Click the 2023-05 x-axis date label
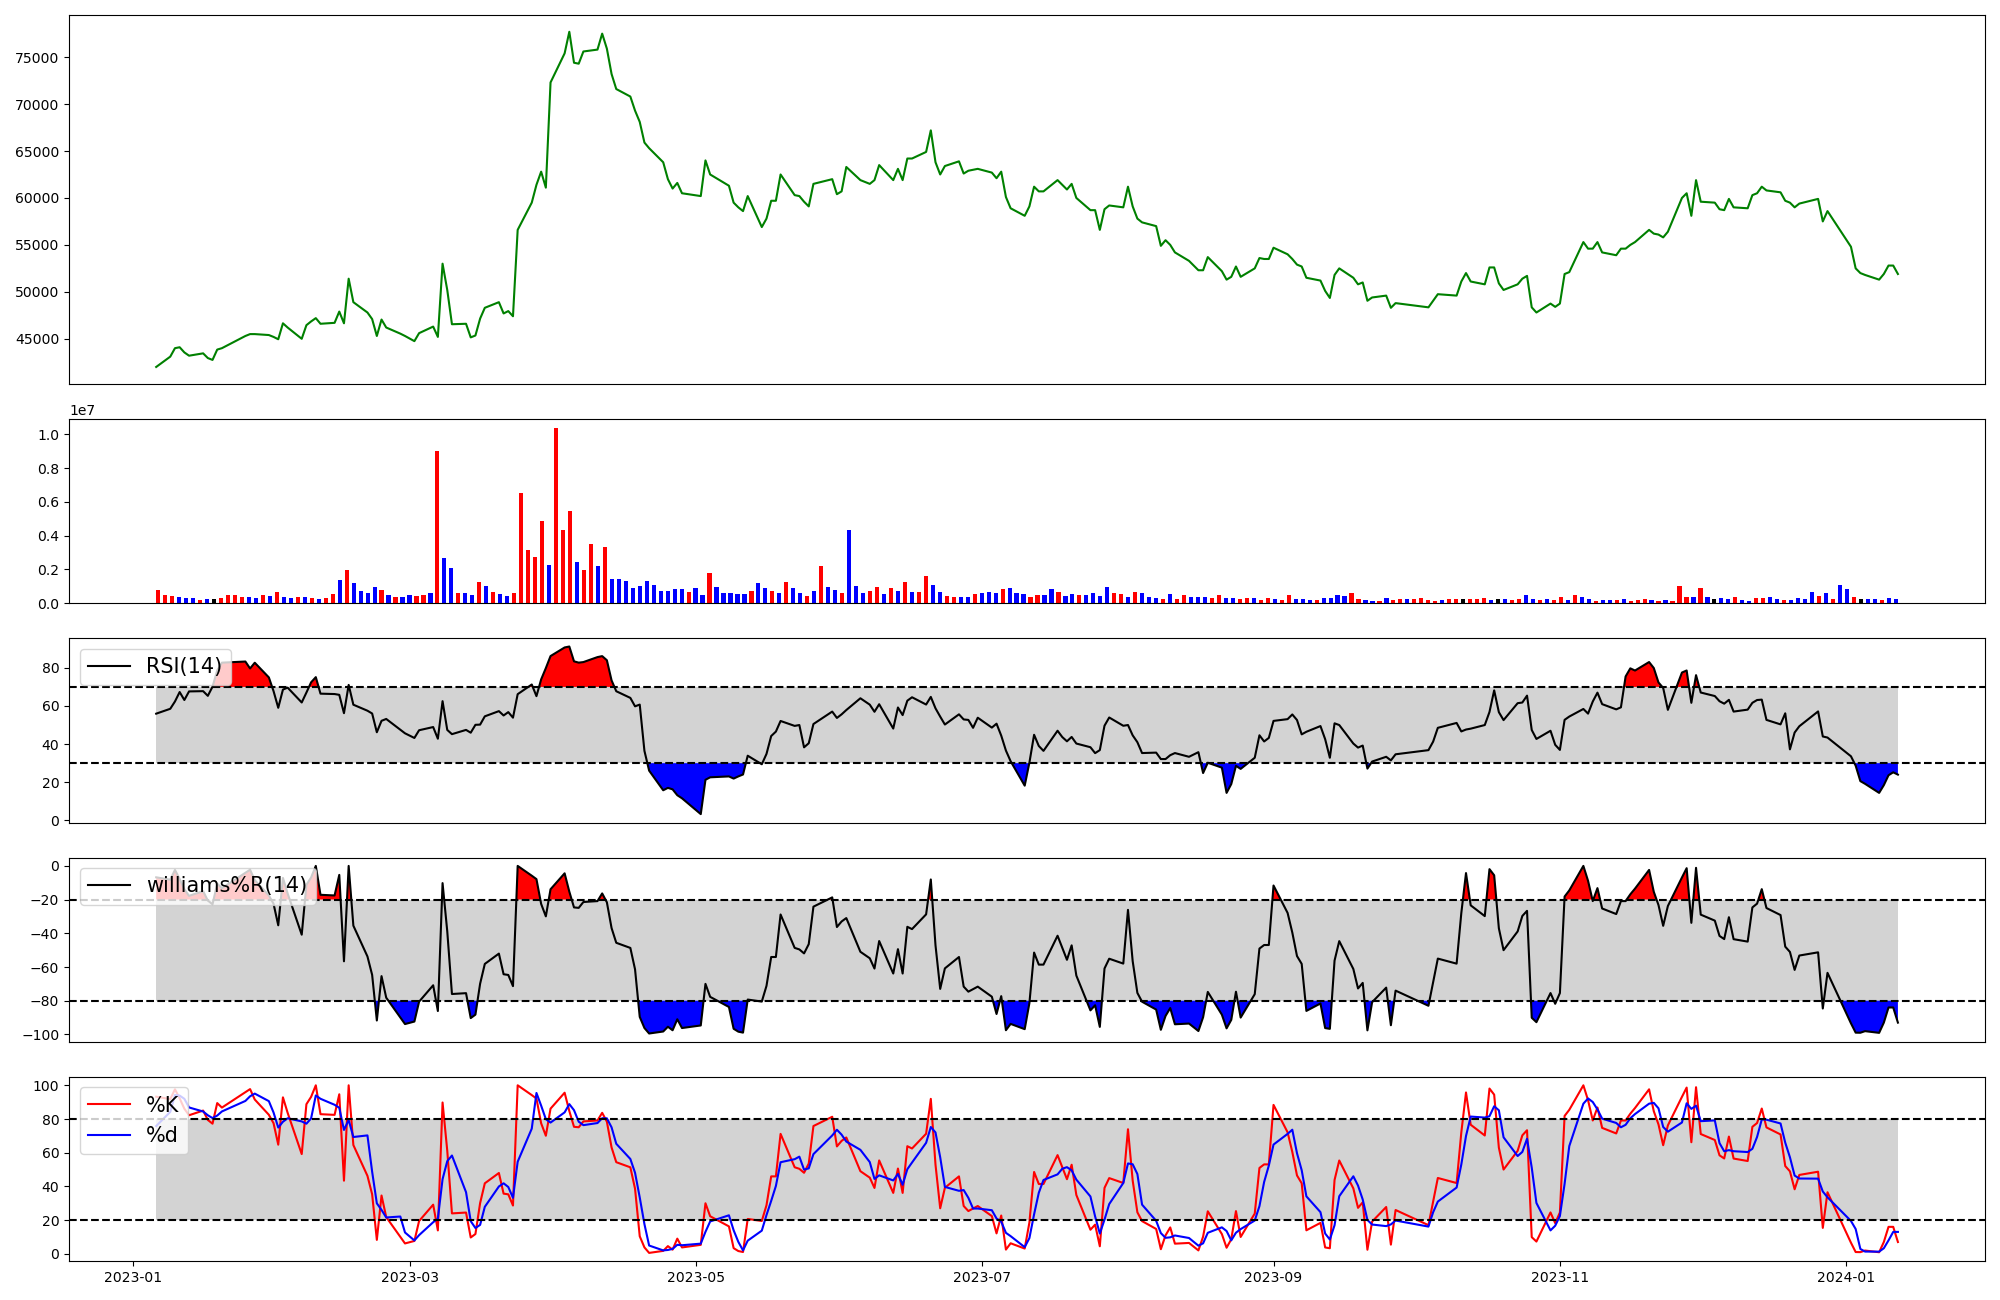 point(696,1277)
